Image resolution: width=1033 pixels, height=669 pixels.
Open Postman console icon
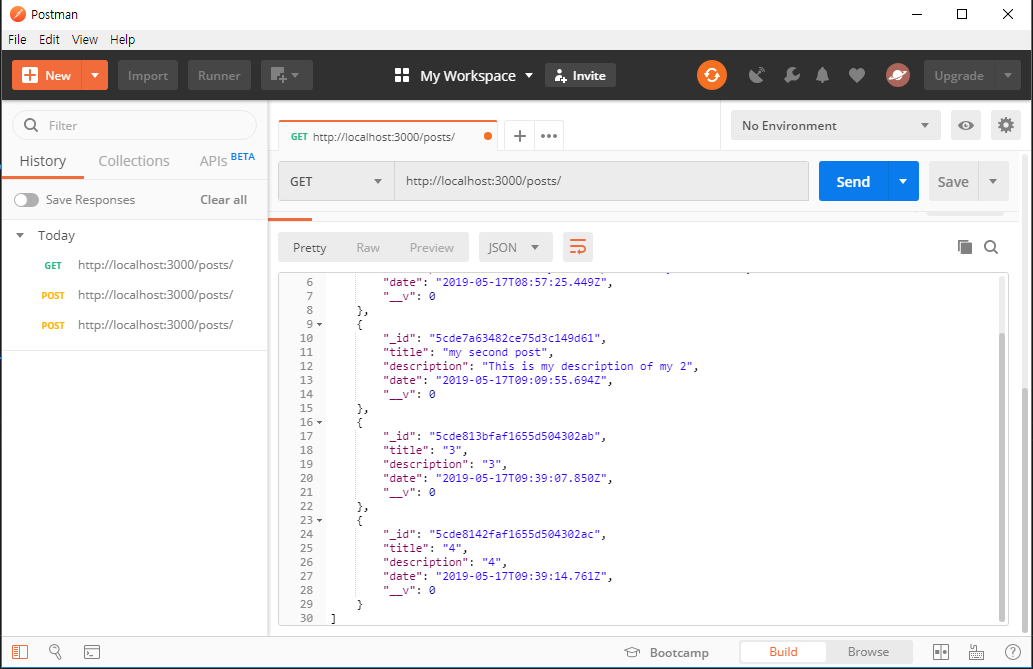(92, 652)
